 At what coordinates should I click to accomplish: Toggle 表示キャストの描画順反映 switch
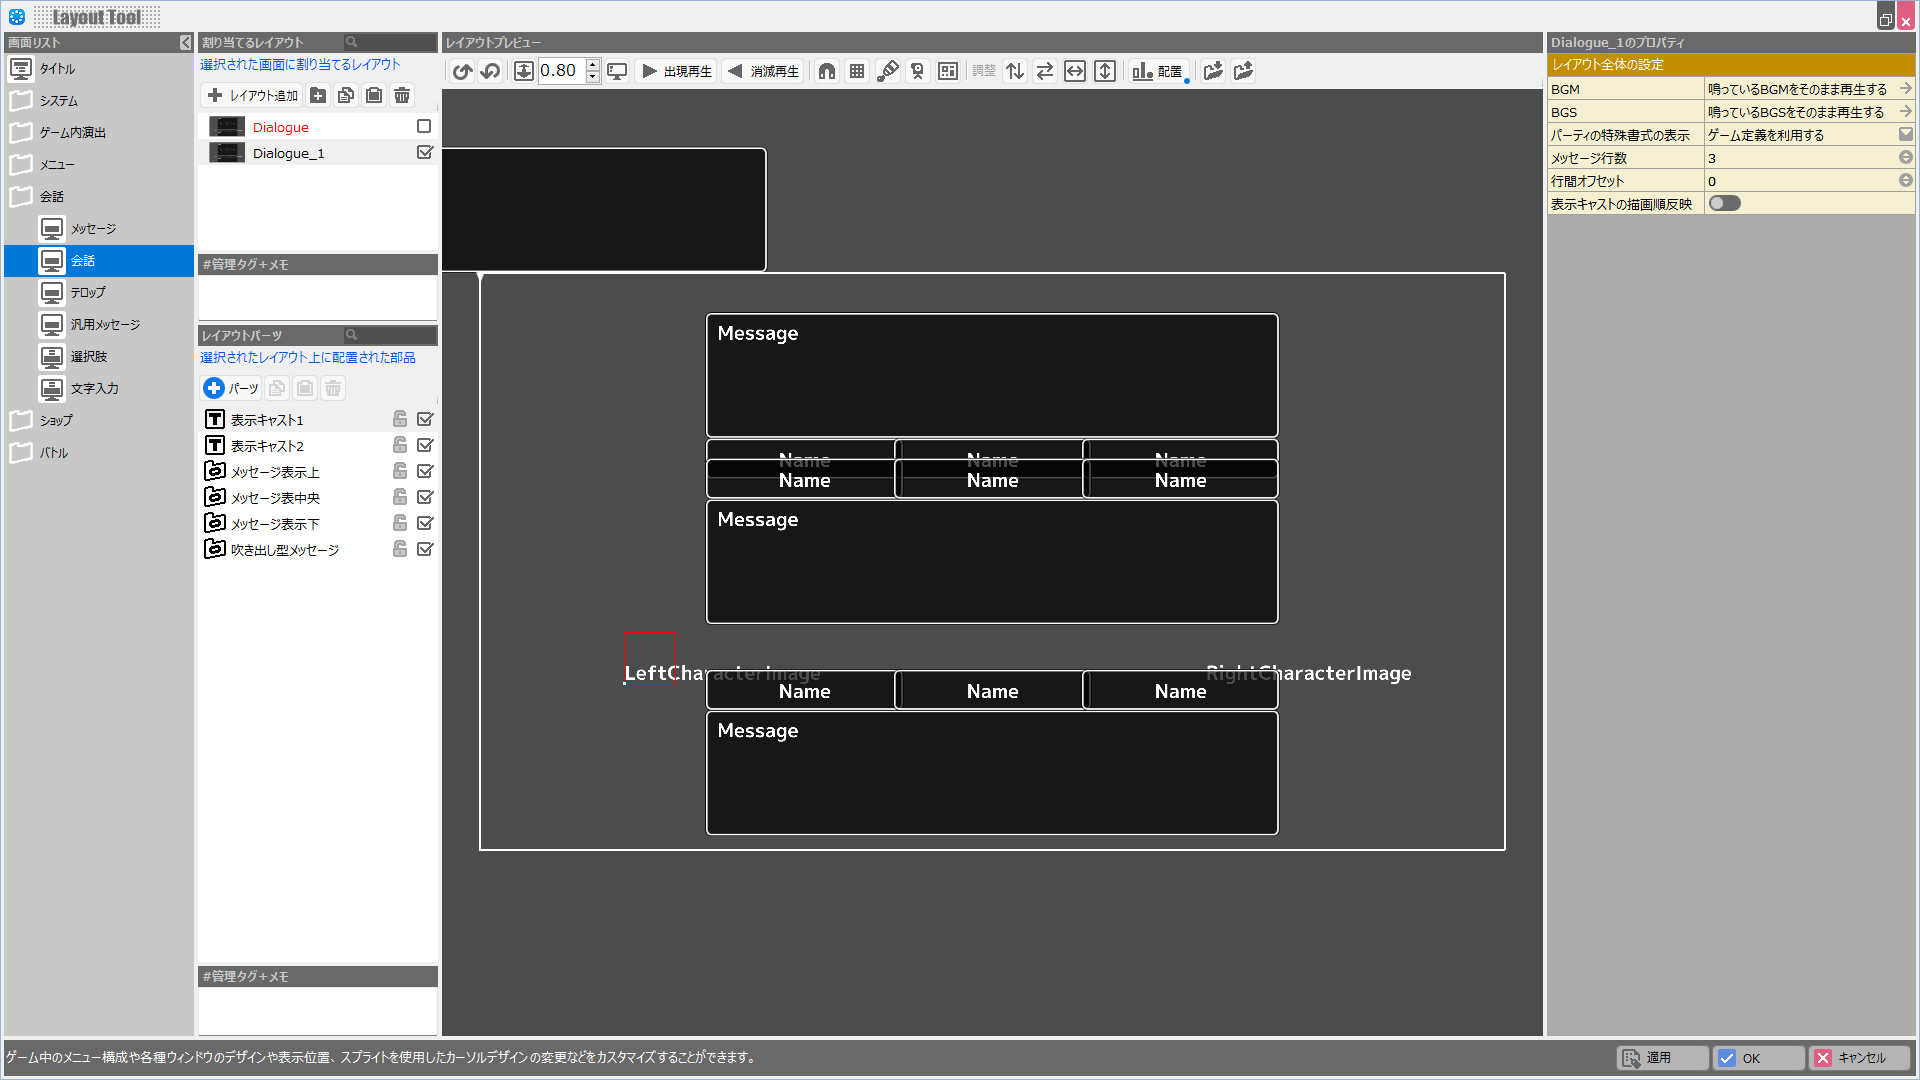click(x=1724, y=204)
